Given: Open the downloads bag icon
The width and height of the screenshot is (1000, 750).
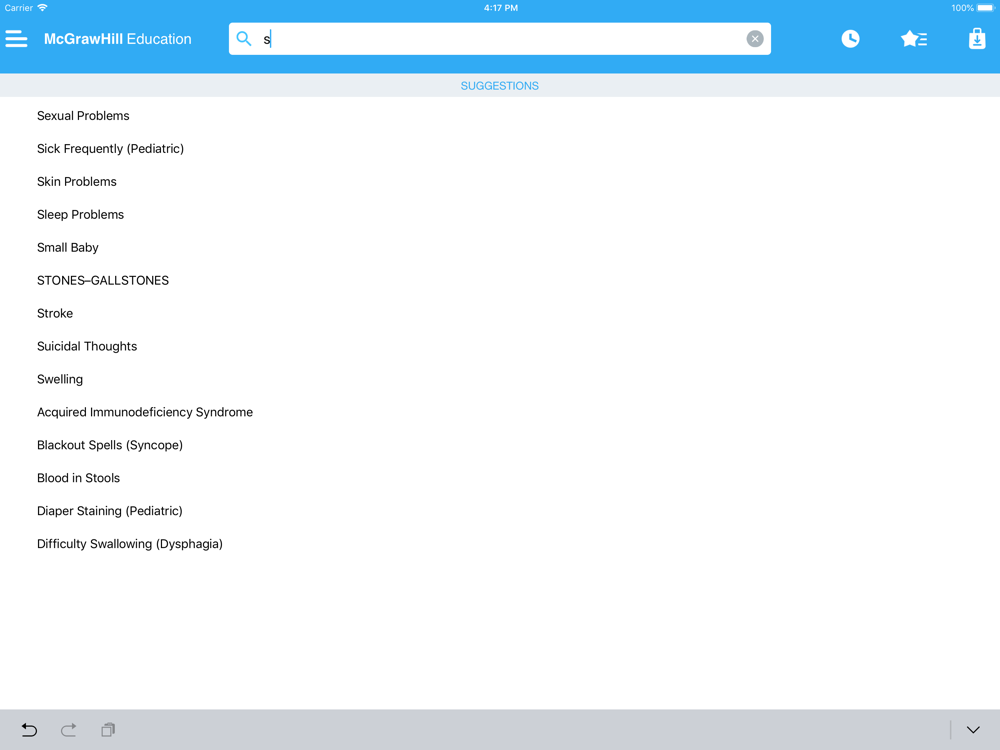Looking at the screenshot, I should (x=977, y=39).
